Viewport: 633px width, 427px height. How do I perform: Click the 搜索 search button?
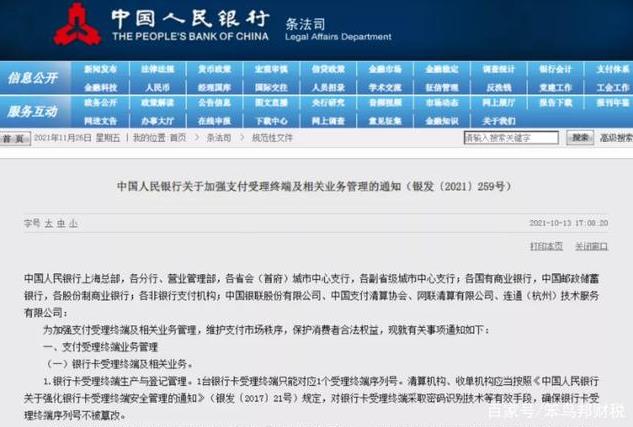580,138
